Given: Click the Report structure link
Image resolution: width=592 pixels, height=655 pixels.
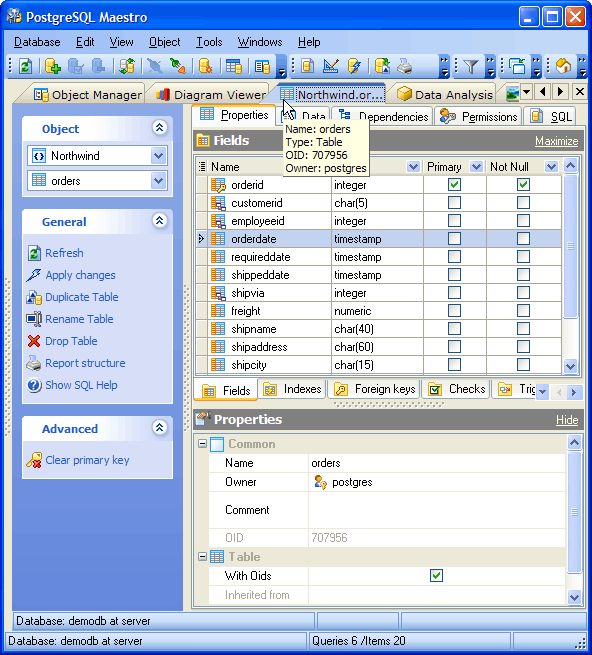Looking at the screenshot, I should point(85,363).
